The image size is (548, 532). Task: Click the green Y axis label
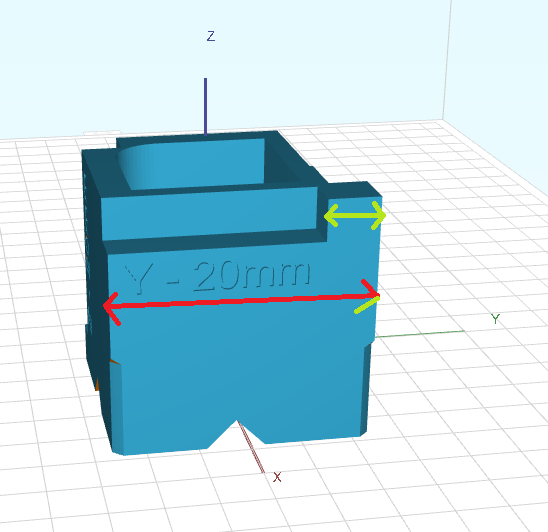coord(495,319)
